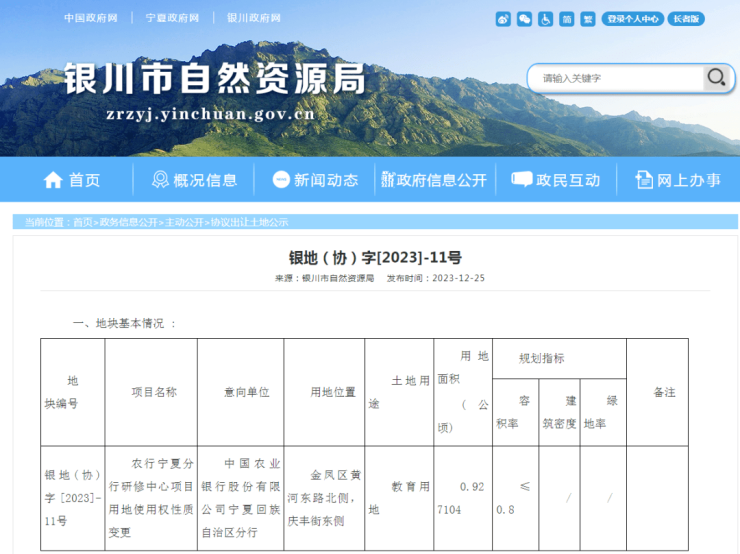This screenshot has width=740, height=554.
Task: Click the section heading 一、地块基本情况
Action: 125,323
